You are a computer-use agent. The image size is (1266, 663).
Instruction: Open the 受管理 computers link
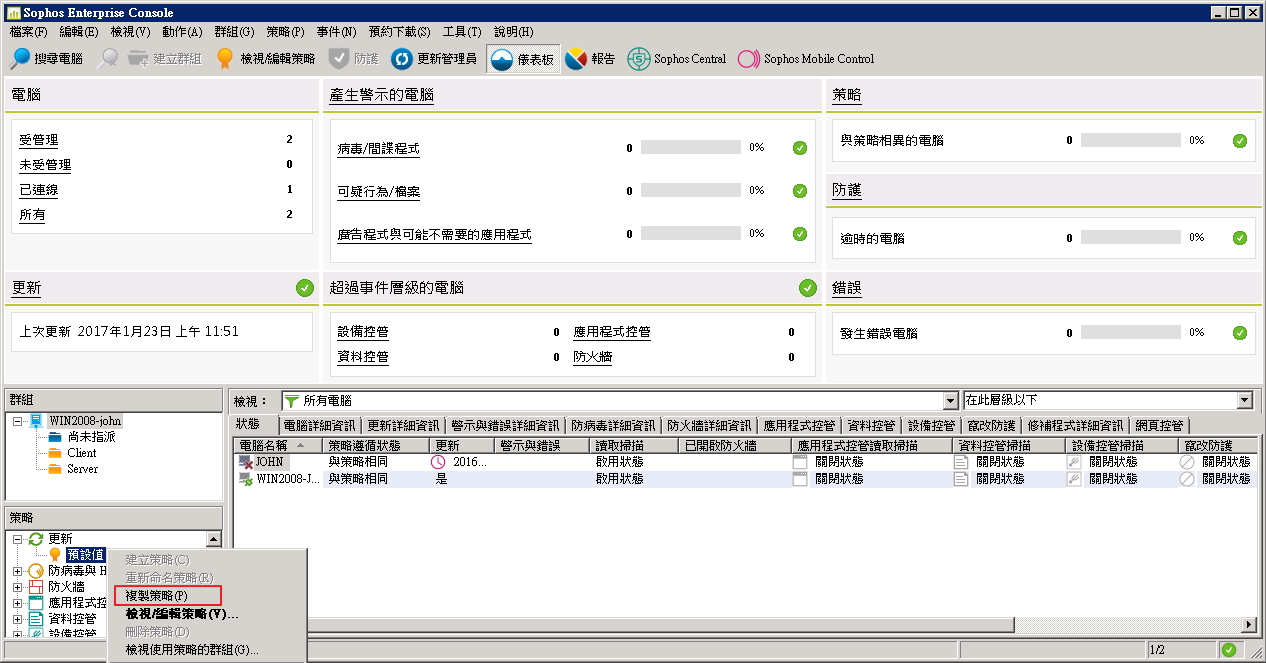pos(38,140)
